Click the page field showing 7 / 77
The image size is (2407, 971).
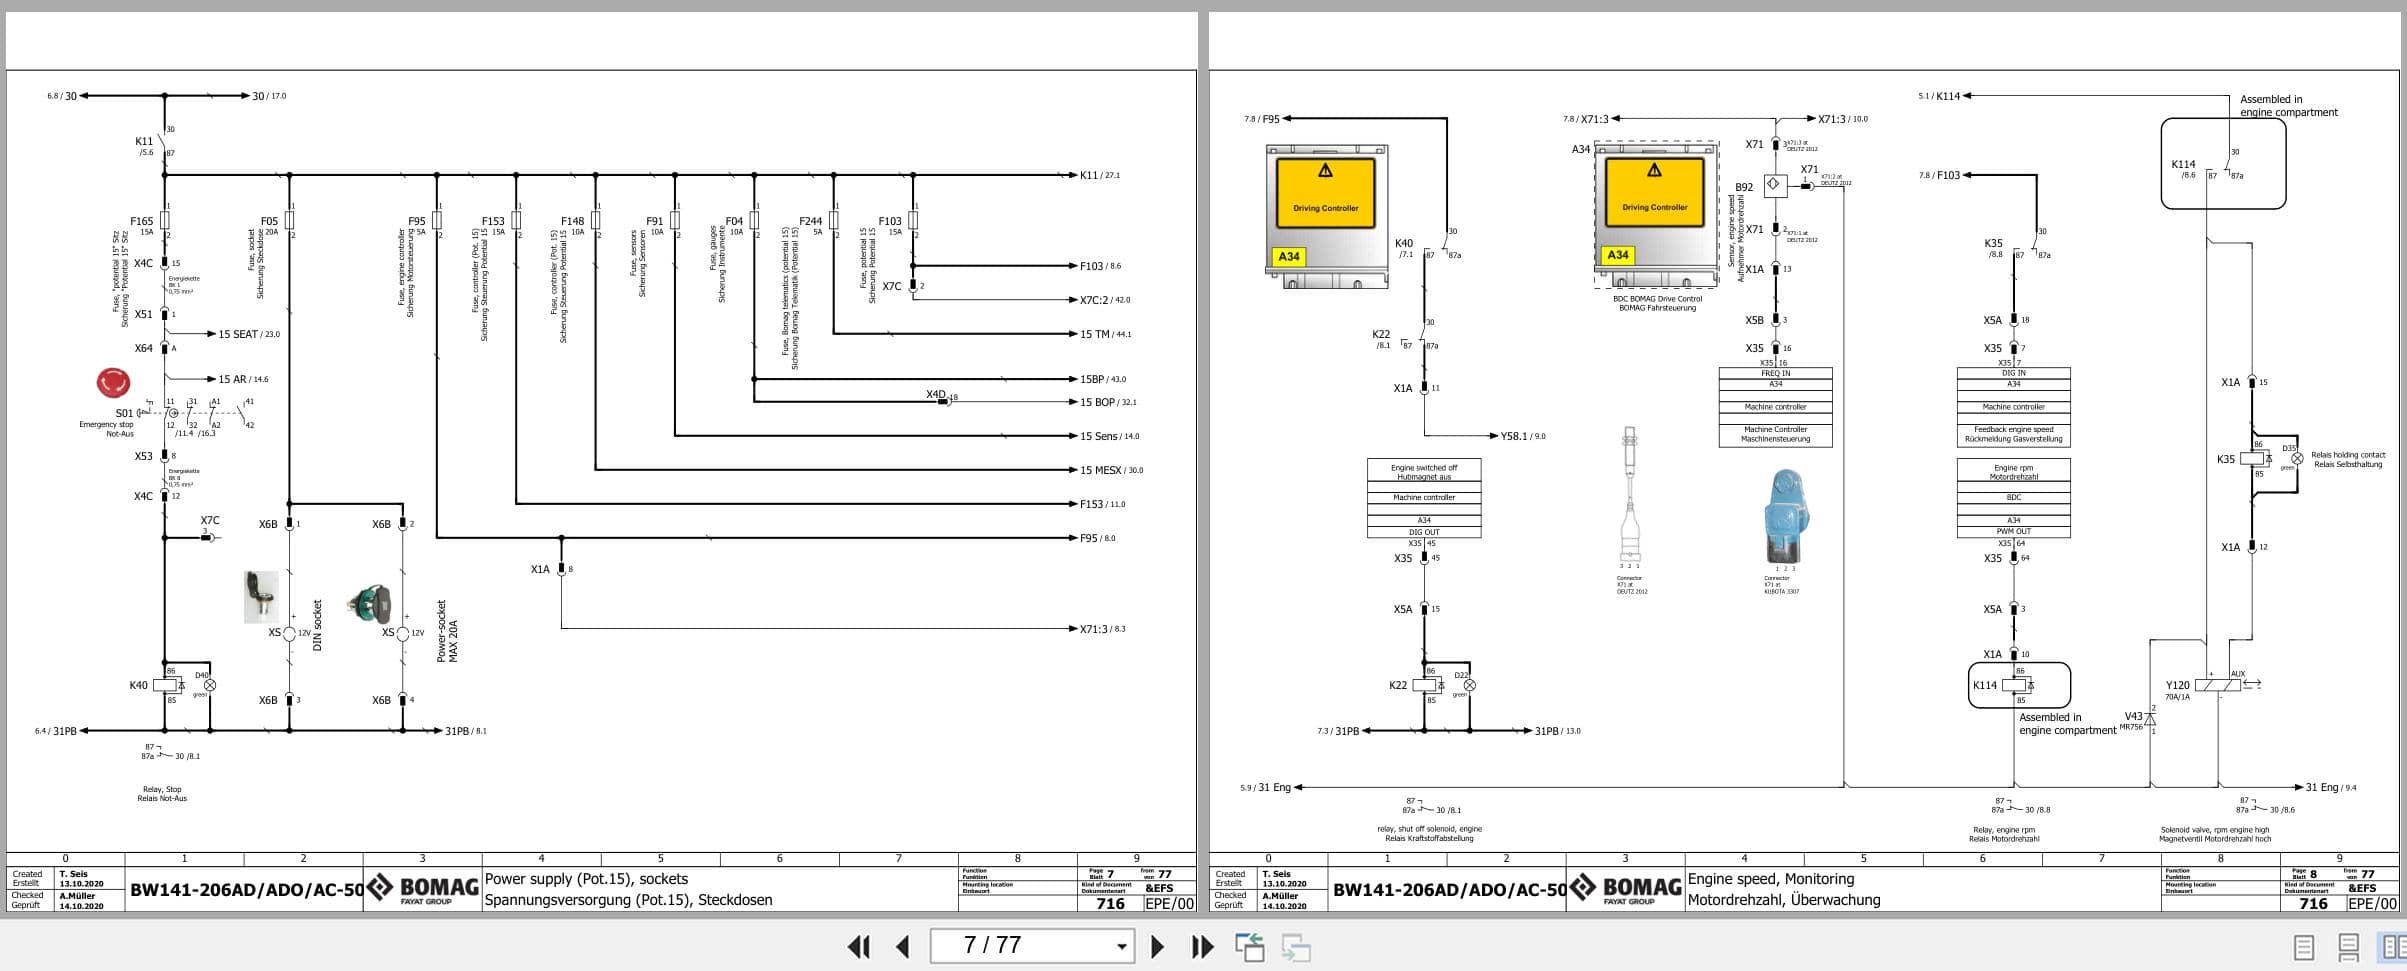coord(1000,945)
